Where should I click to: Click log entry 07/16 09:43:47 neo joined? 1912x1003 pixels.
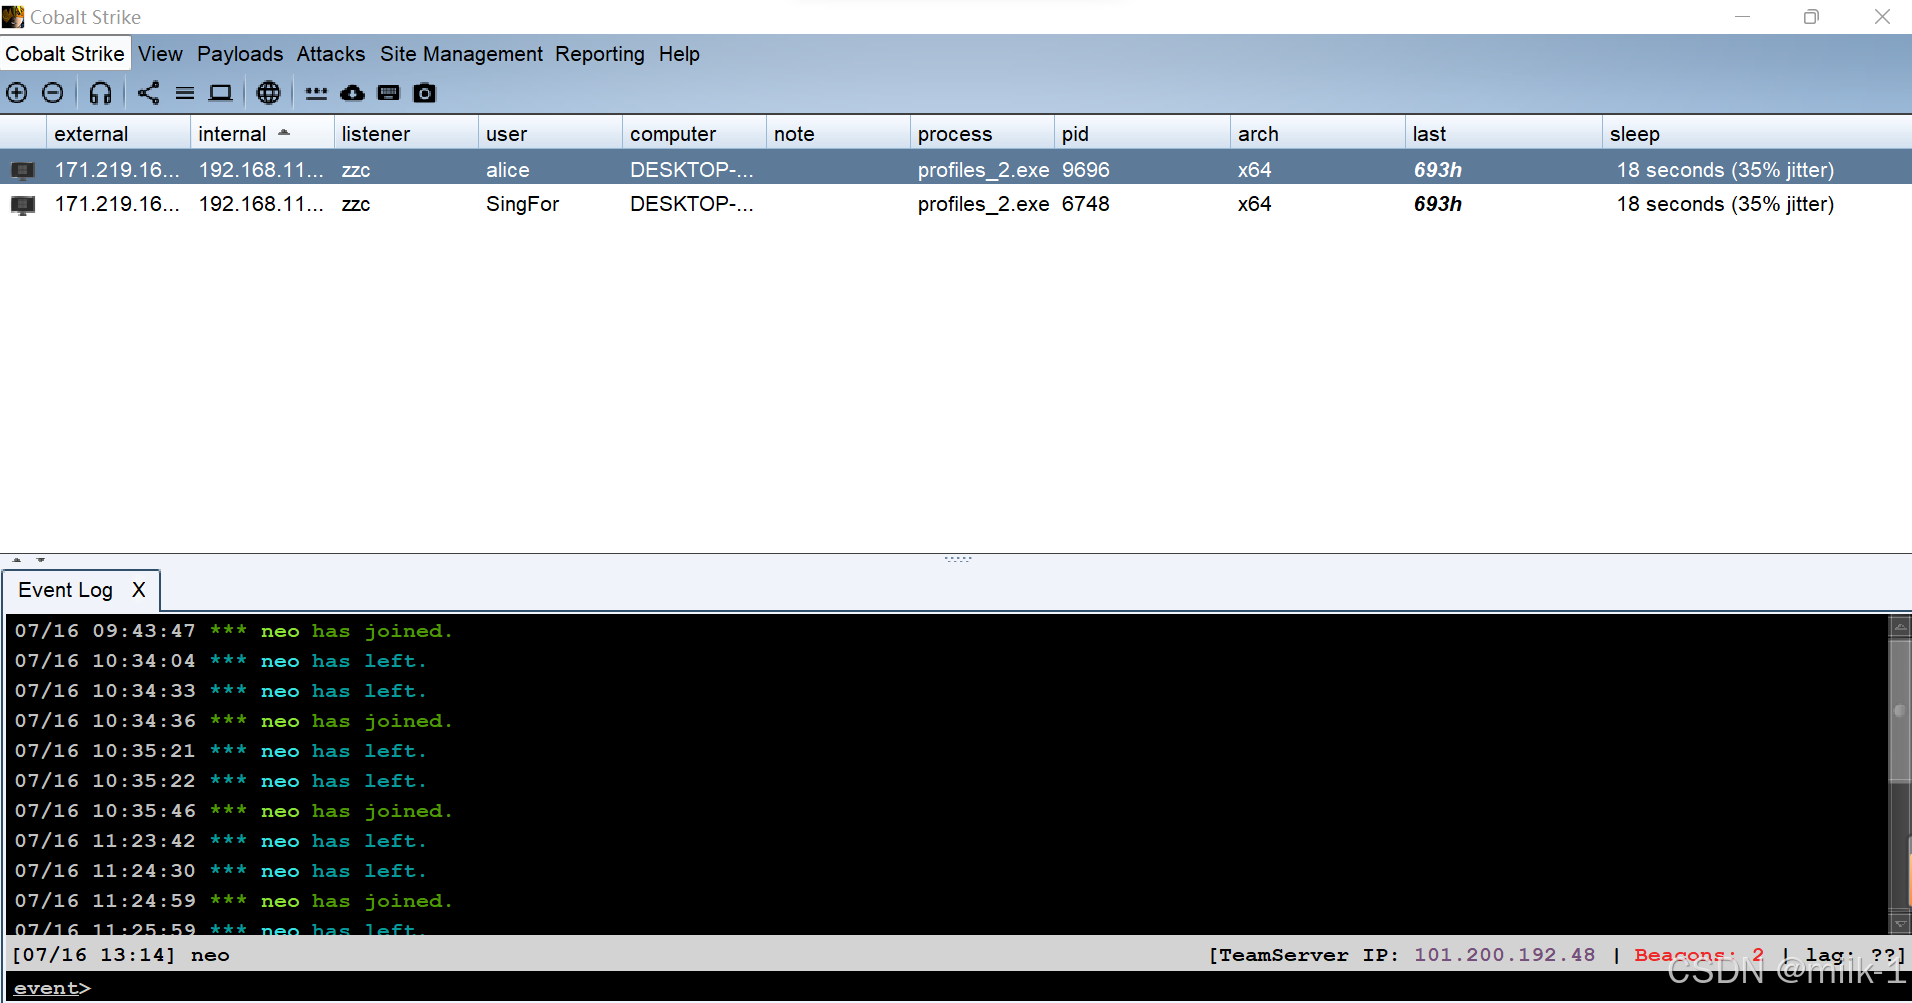pos(234,631)
